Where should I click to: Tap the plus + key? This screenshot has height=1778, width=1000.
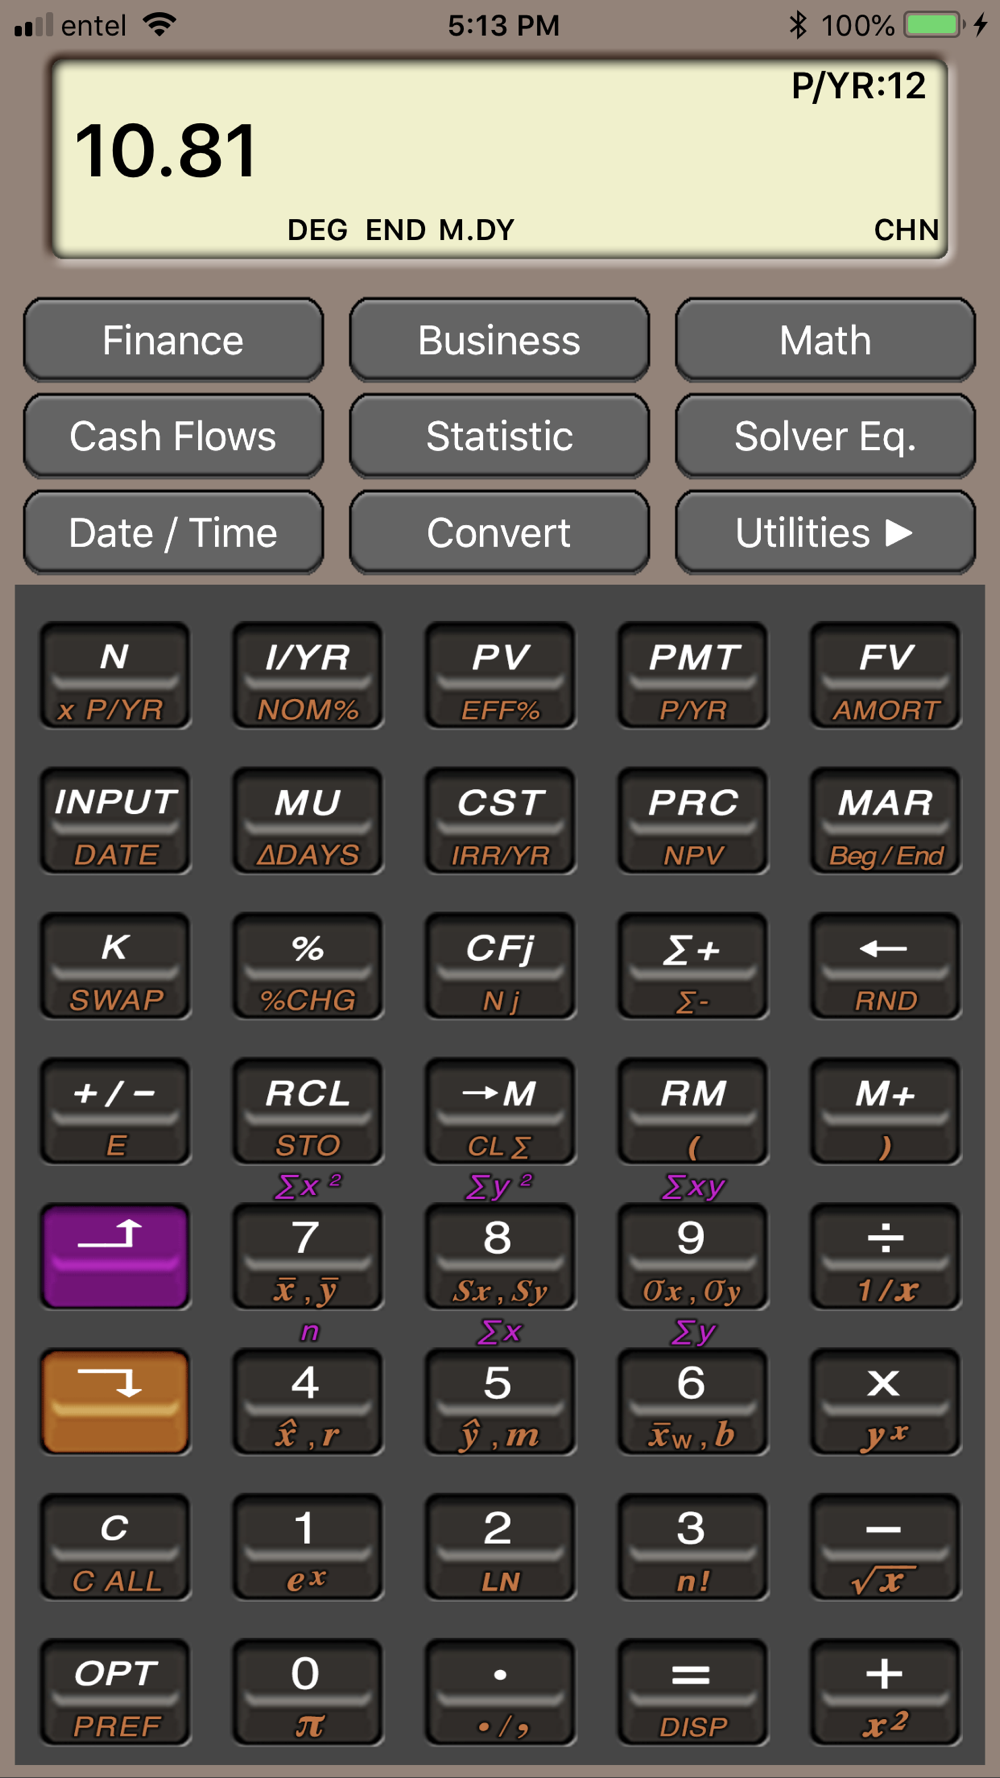click(x=886, y=1692)
